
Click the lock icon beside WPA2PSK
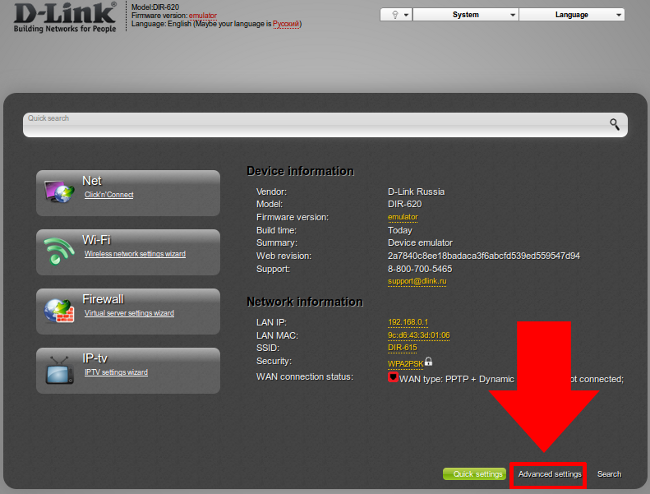click(429, 361)
